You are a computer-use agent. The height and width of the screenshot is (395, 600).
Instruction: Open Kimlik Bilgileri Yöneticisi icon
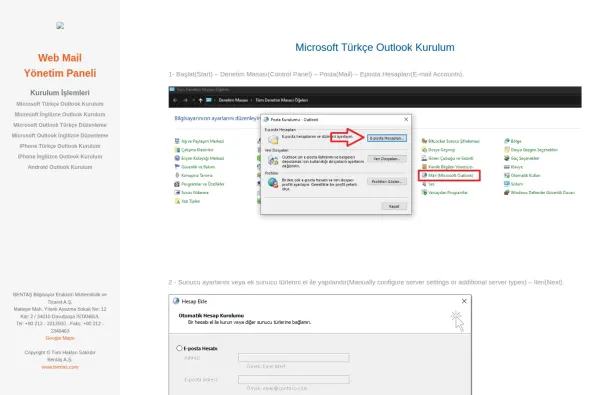coord(424,167)
